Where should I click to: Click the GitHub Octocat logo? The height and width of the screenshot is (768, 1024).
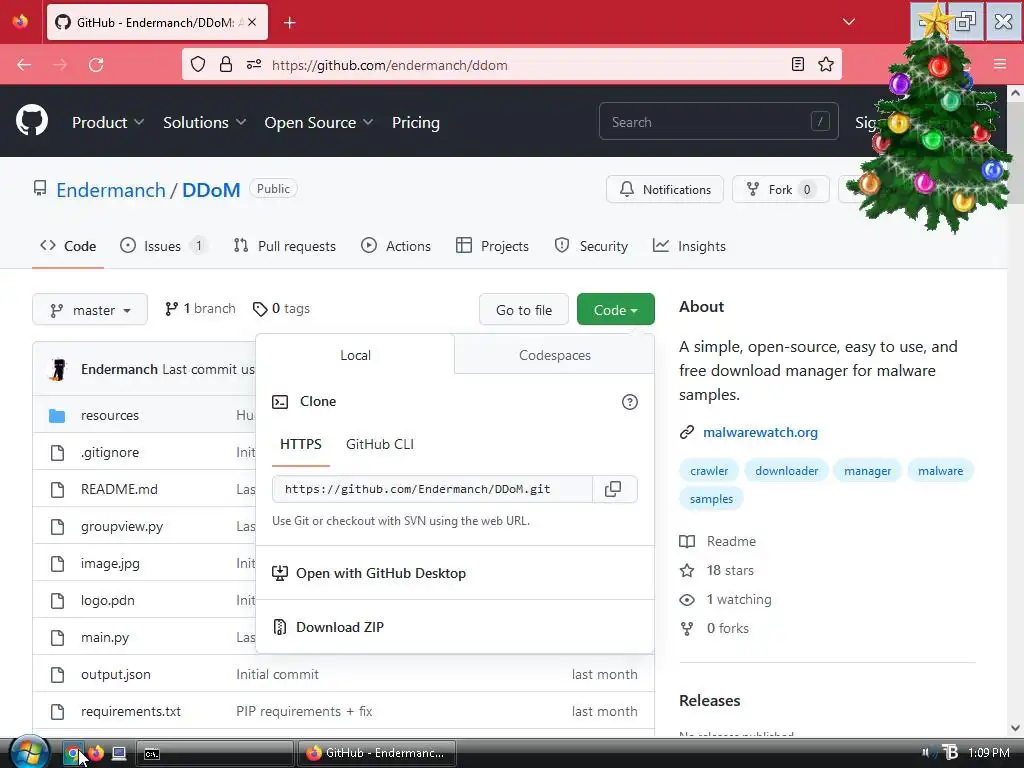32,121
